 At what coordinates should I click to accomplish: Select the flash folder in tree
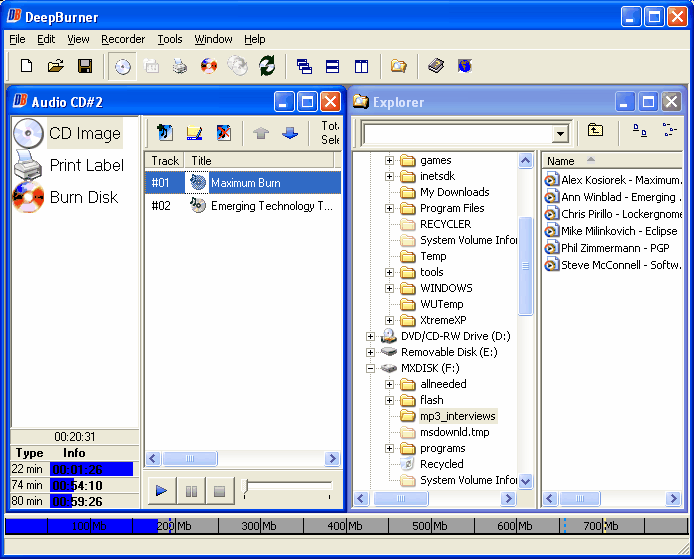432,400
